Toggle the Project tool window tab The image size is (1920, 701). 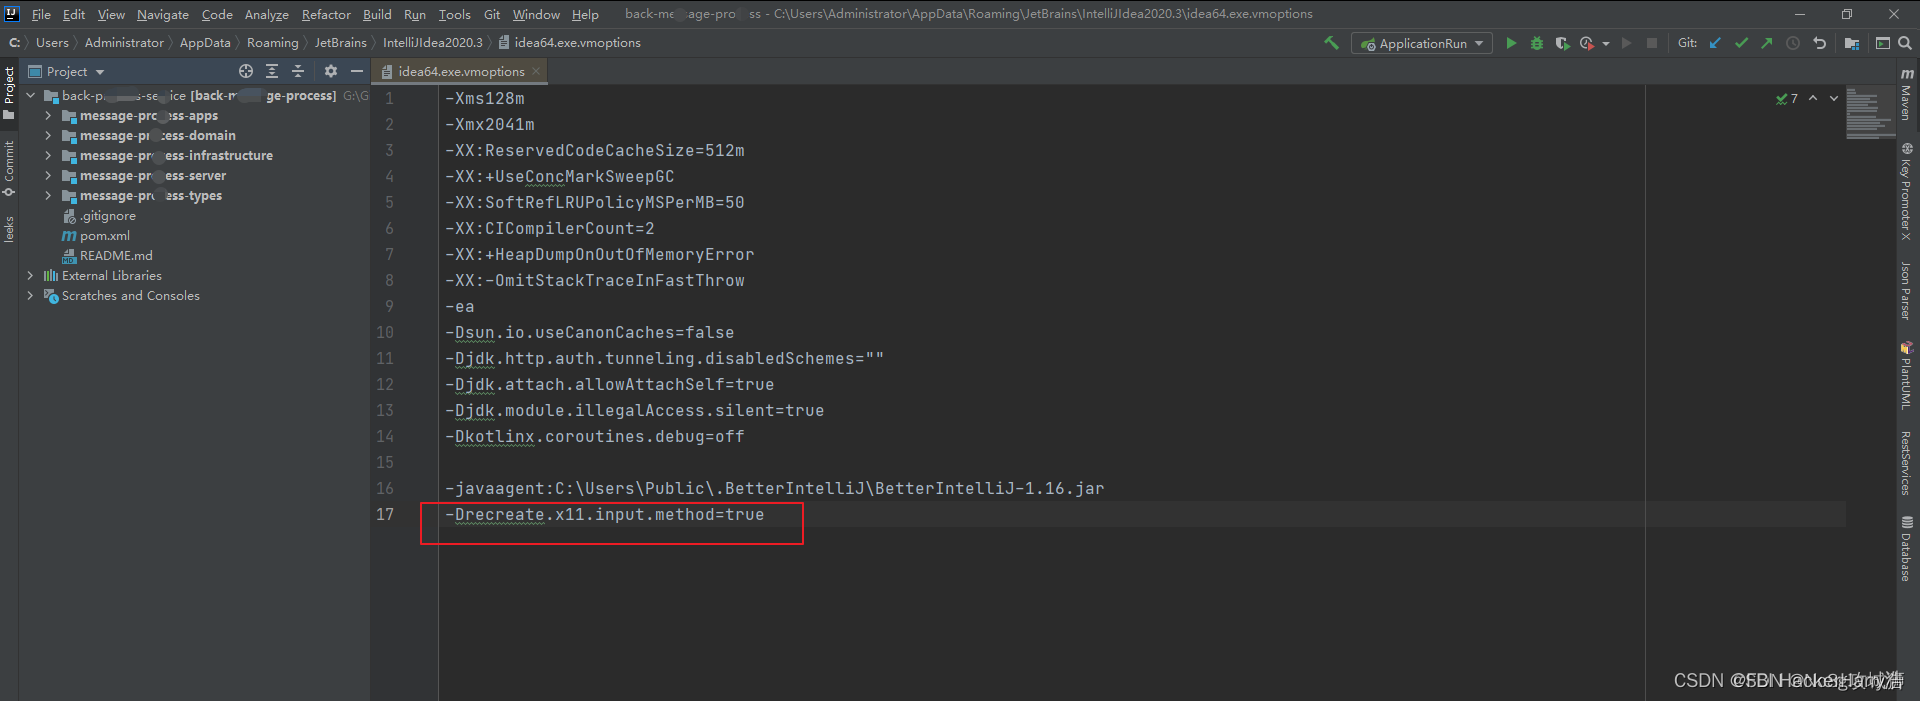[9, 93]
